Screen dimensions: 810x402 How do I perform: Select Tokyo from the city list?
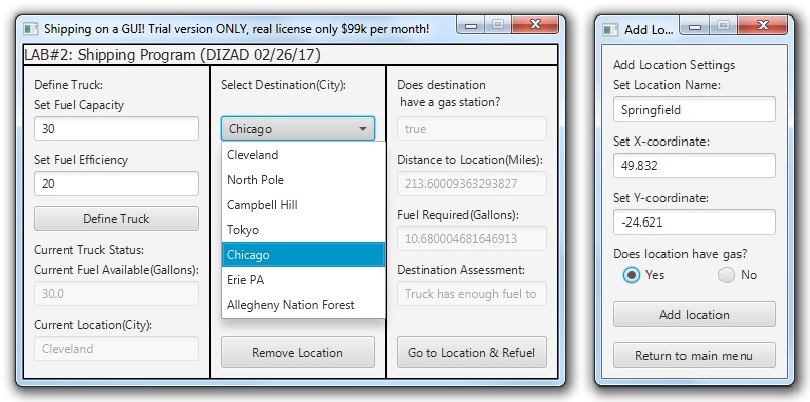[x=303, y=230]
